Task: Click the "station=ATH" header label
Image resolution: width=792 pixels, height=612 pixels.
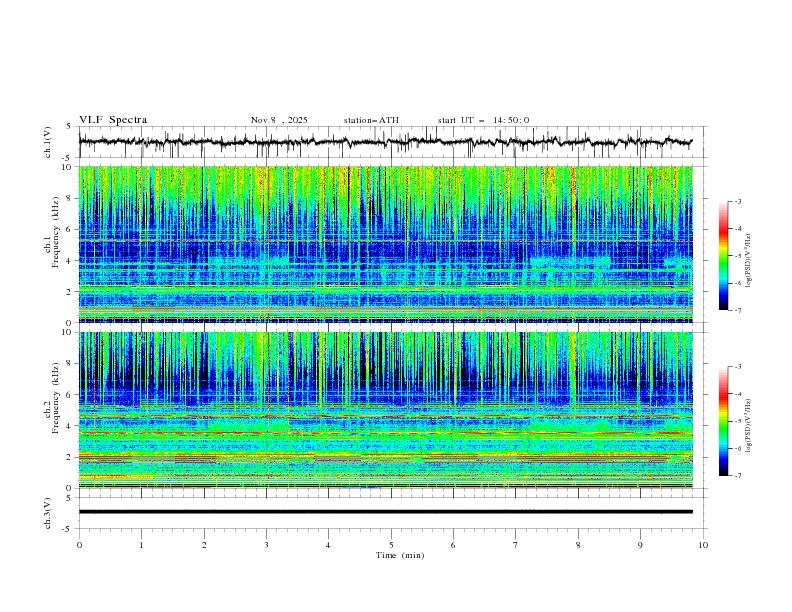Action: coord(371,120)
